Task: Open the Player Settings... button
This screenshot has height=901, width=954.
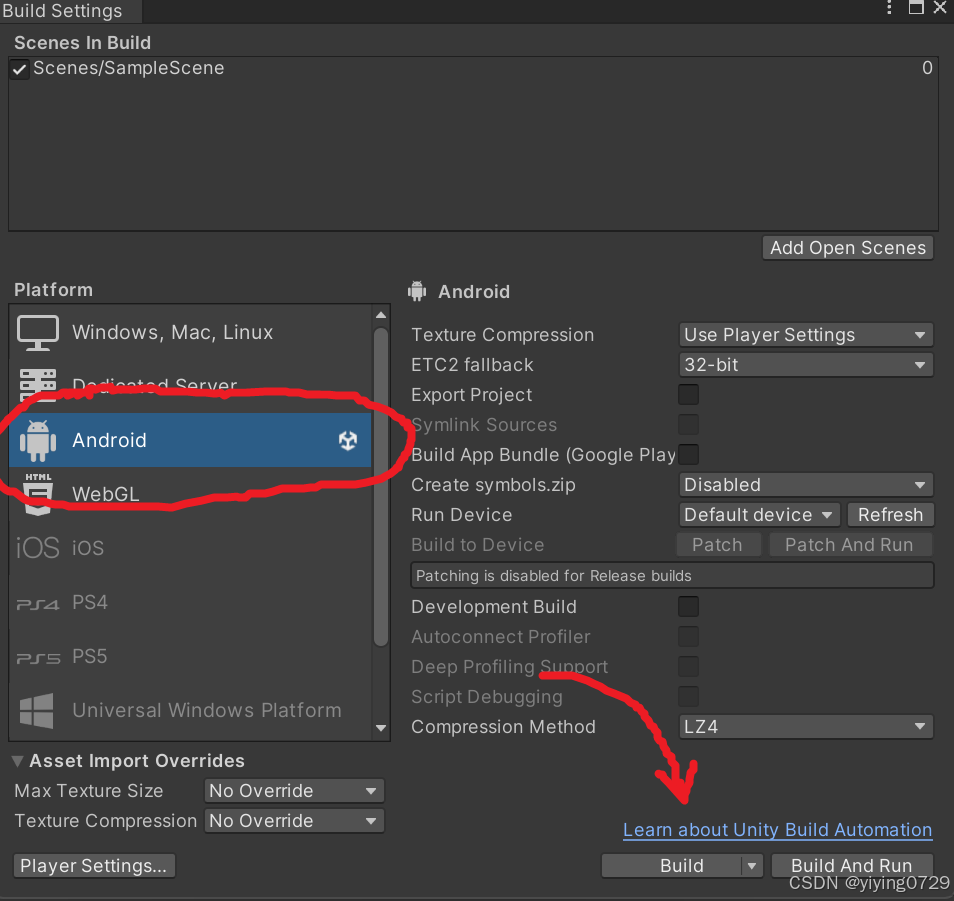Action: pos(94,866)
